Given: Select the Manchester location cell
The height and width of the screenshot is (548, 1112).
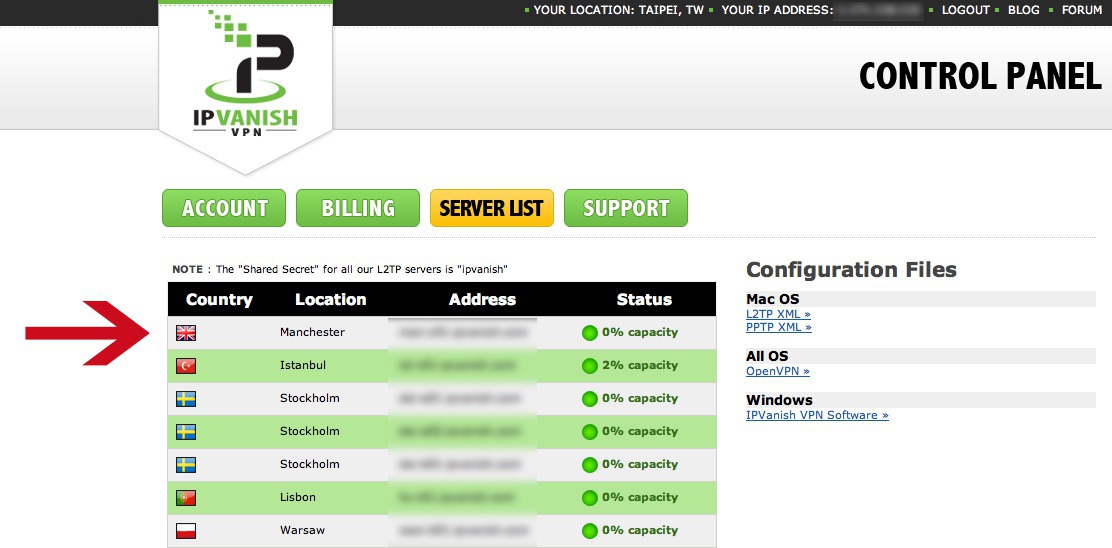Looking at the screenshot, I should coord(312,332).
